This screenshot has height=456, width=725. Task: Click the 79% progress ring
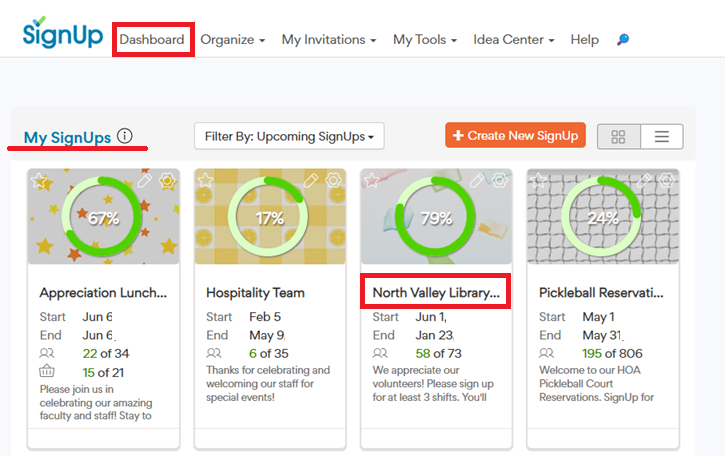[x=436, y=217]
